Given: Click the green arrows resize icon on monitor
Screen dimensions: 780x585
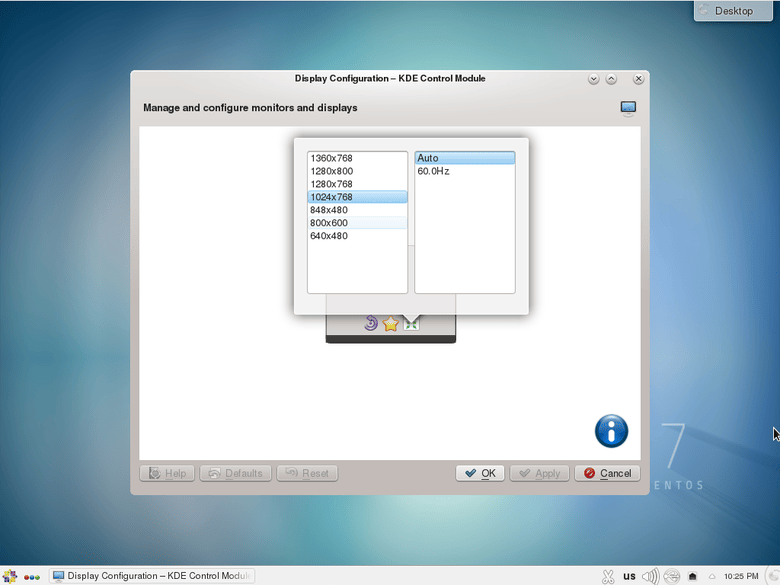Looking at the screenshot, I should pos(411,324).
